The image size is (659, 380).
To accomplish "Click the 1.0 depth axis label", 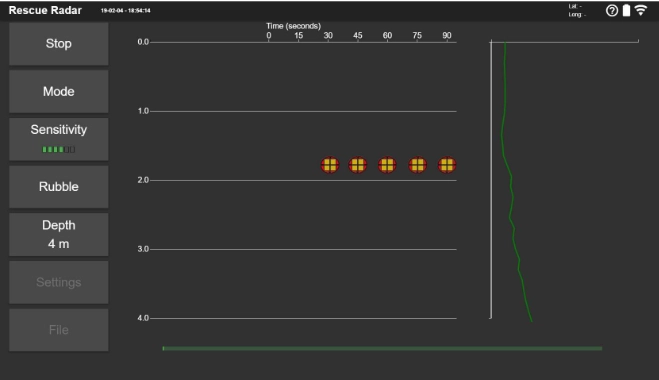I will (143, 111).
